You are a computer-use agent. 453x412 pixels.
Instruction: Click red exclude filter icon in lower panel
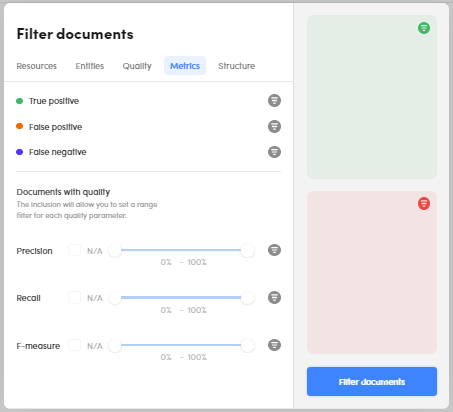point(424,203)
